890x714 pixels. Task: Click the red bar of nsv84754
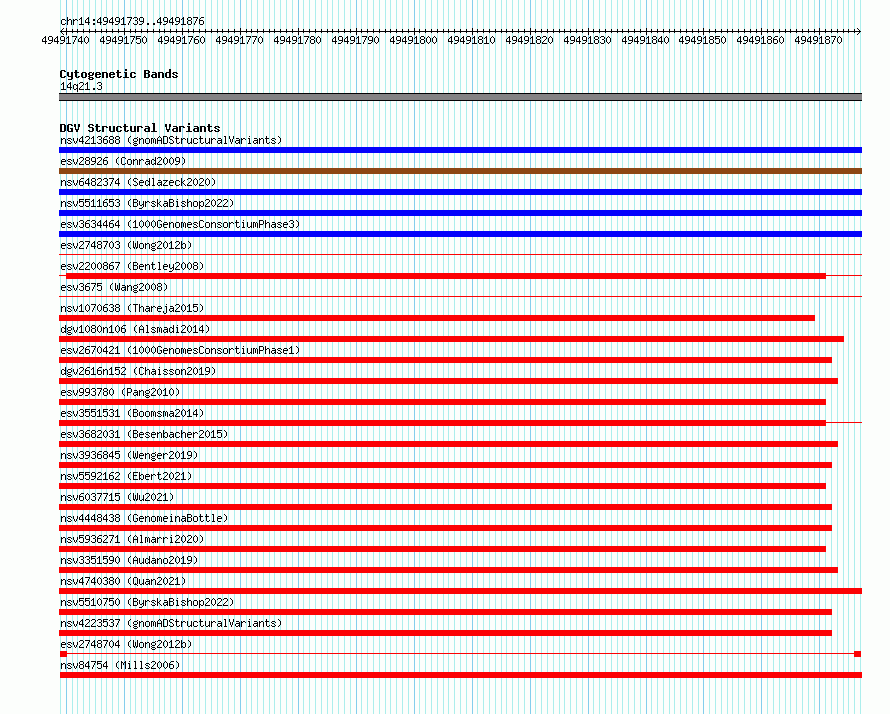pos(460,675)
